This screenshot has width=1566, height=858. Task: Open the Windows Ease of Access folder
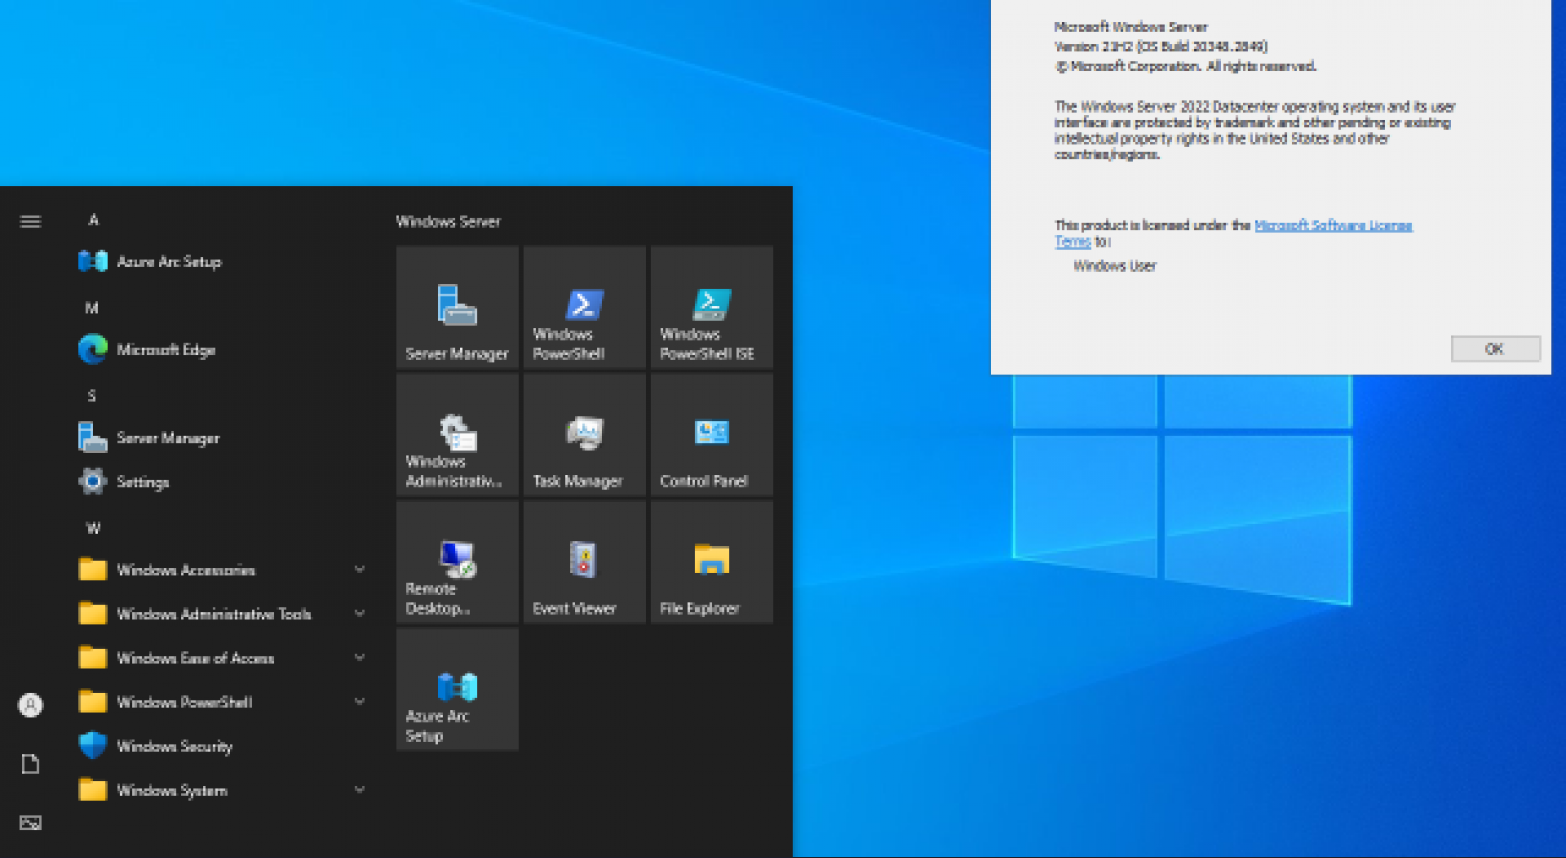(x=222, y=658)
